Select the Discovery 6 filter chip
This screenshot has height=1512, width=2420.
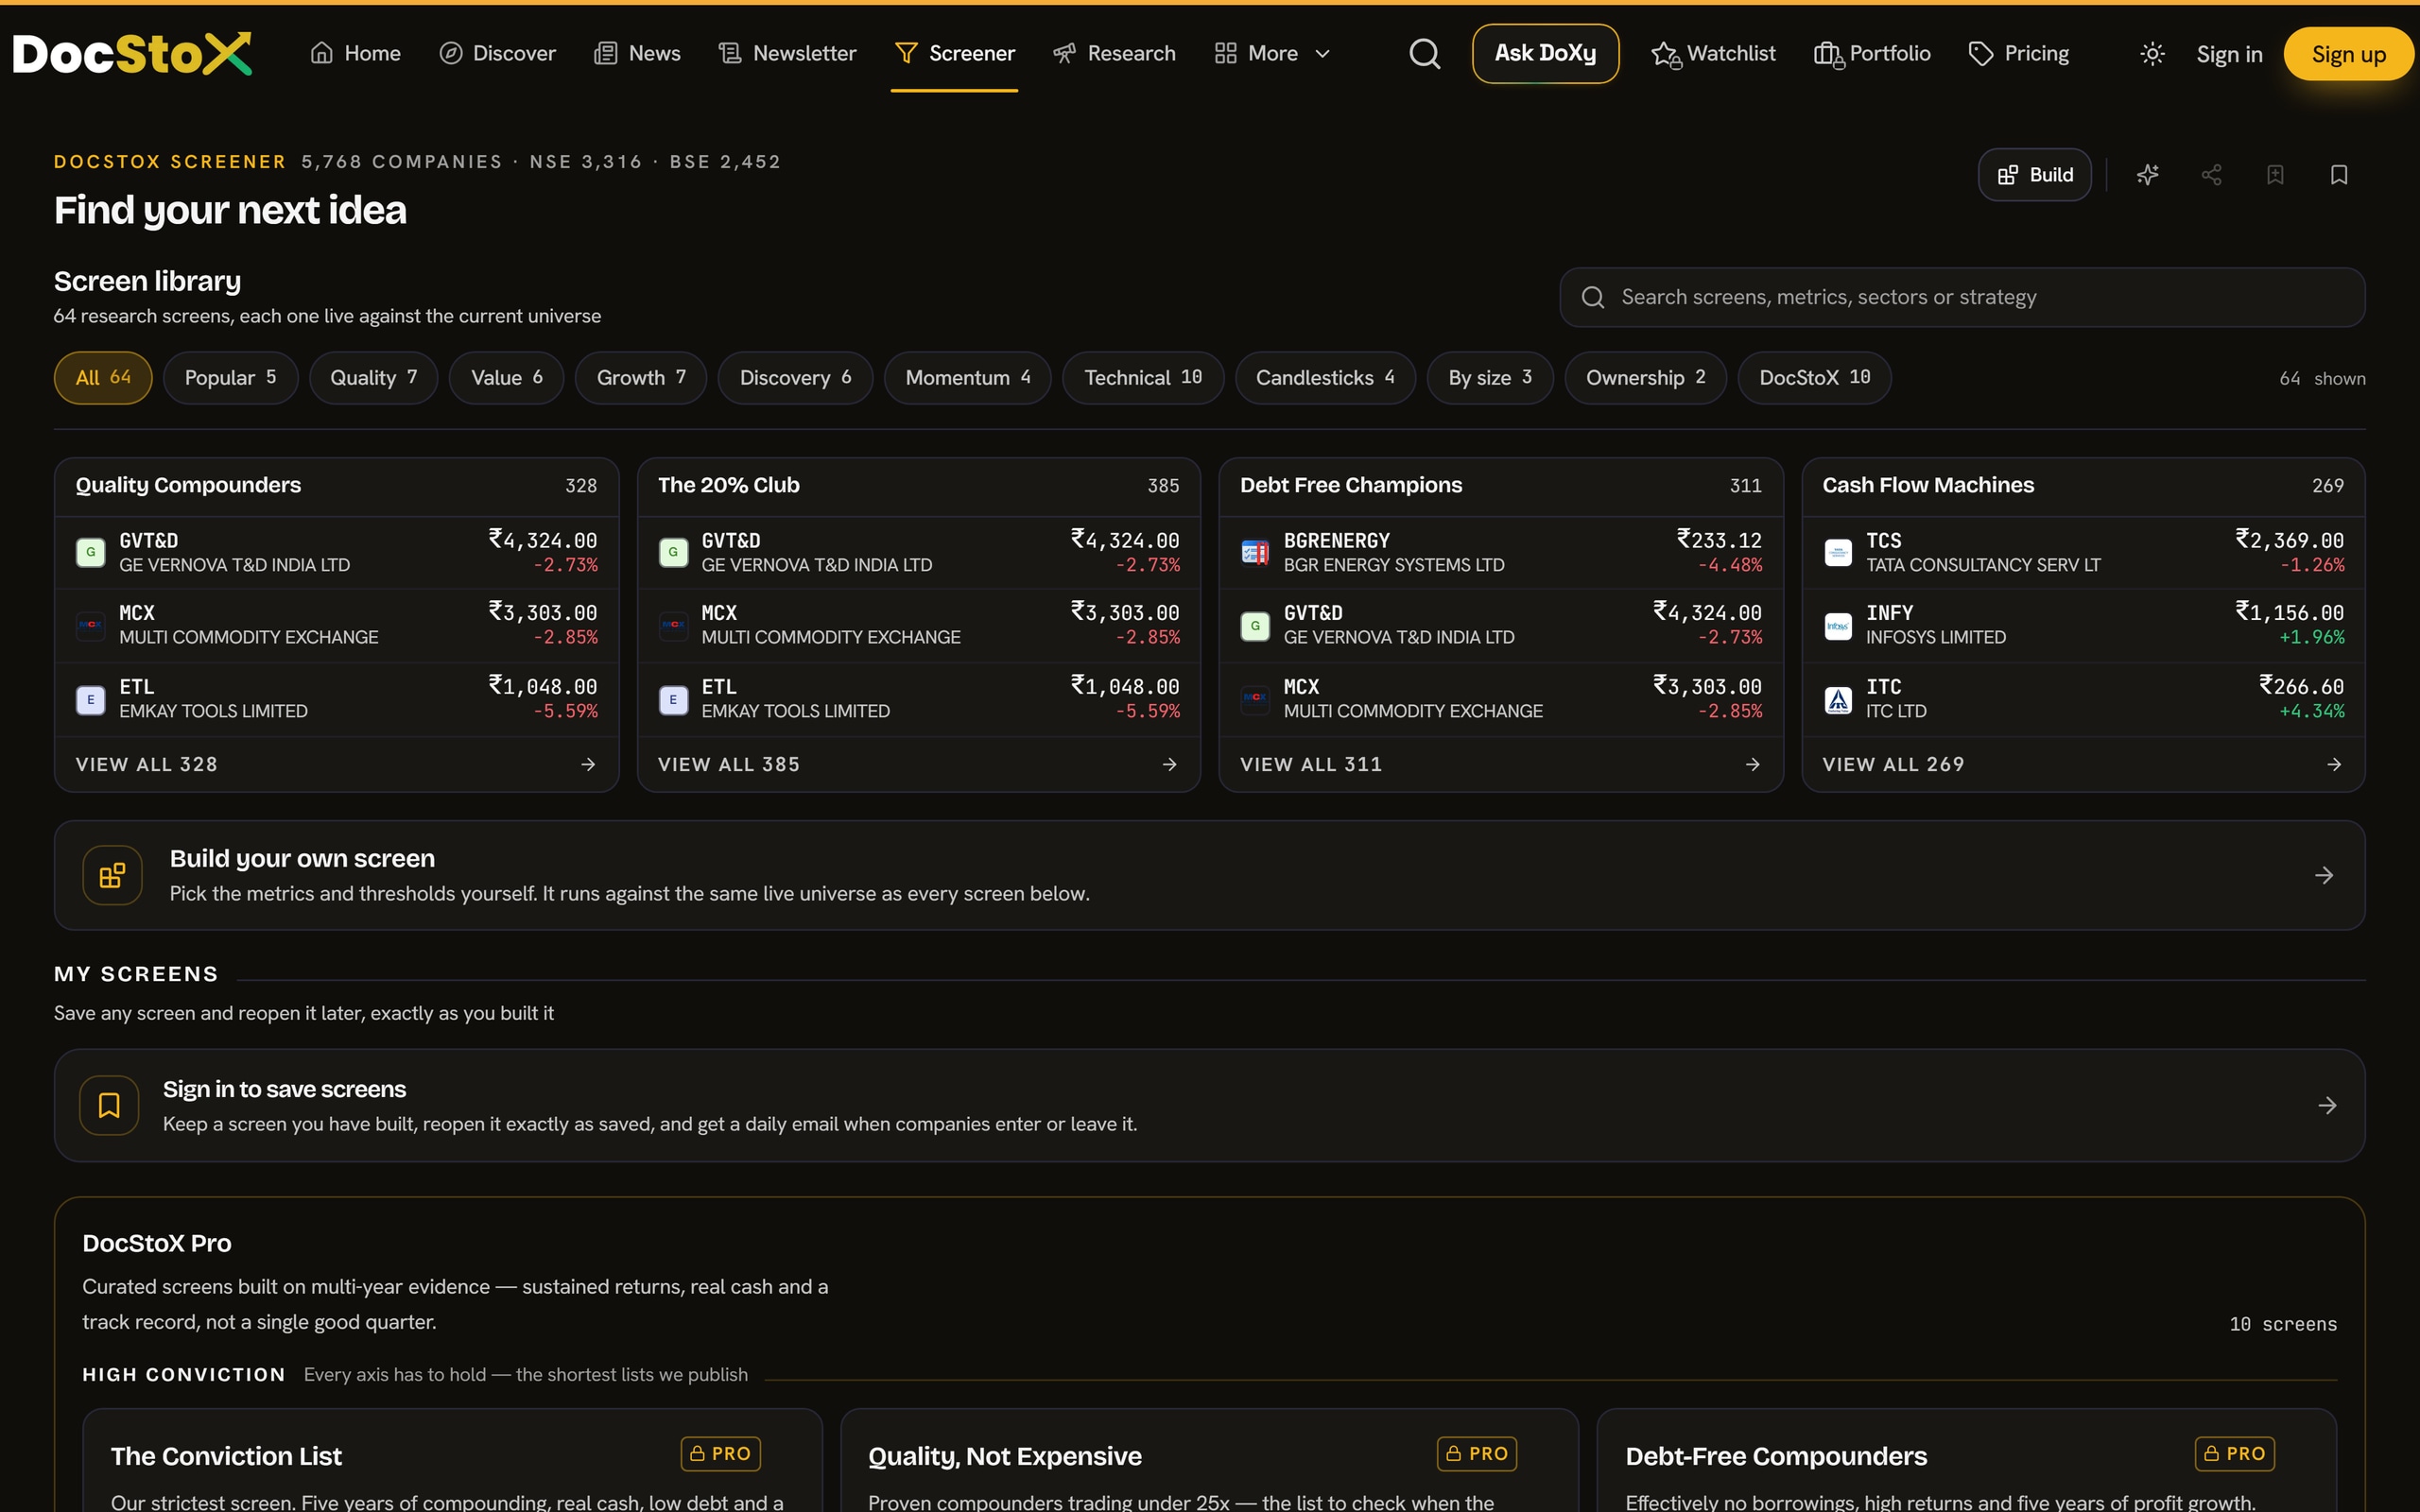795,378
